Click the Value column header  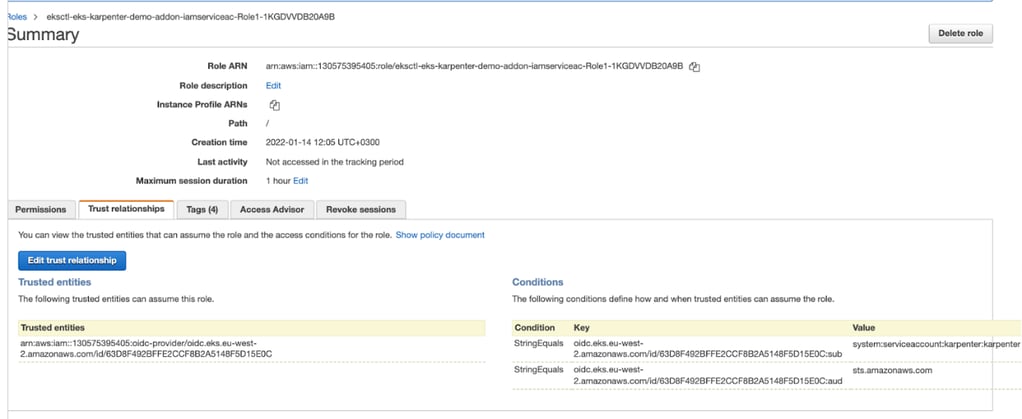click(x=864, y=328)
